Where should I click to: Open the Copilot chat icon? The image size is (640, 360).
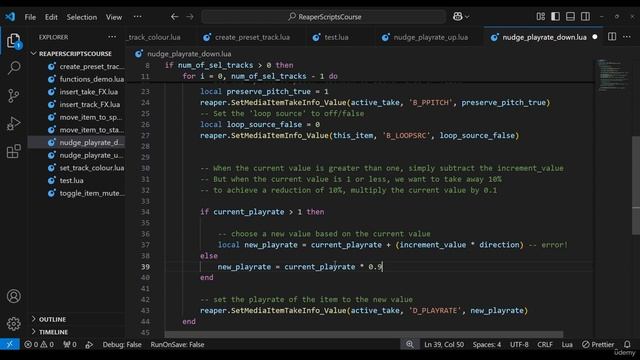(x=458, y=16)
